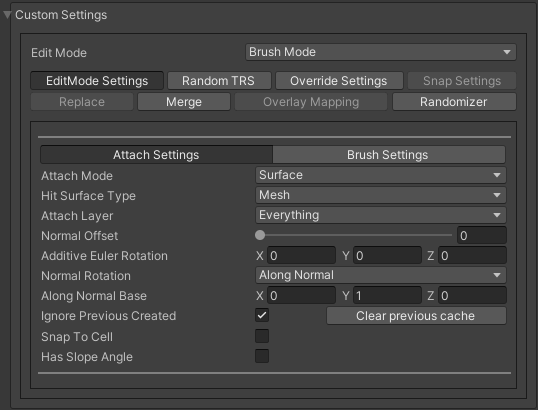Select the EditMode Settings tab
The width and height of the screenshot is (538, 410).
coord(97,81)
